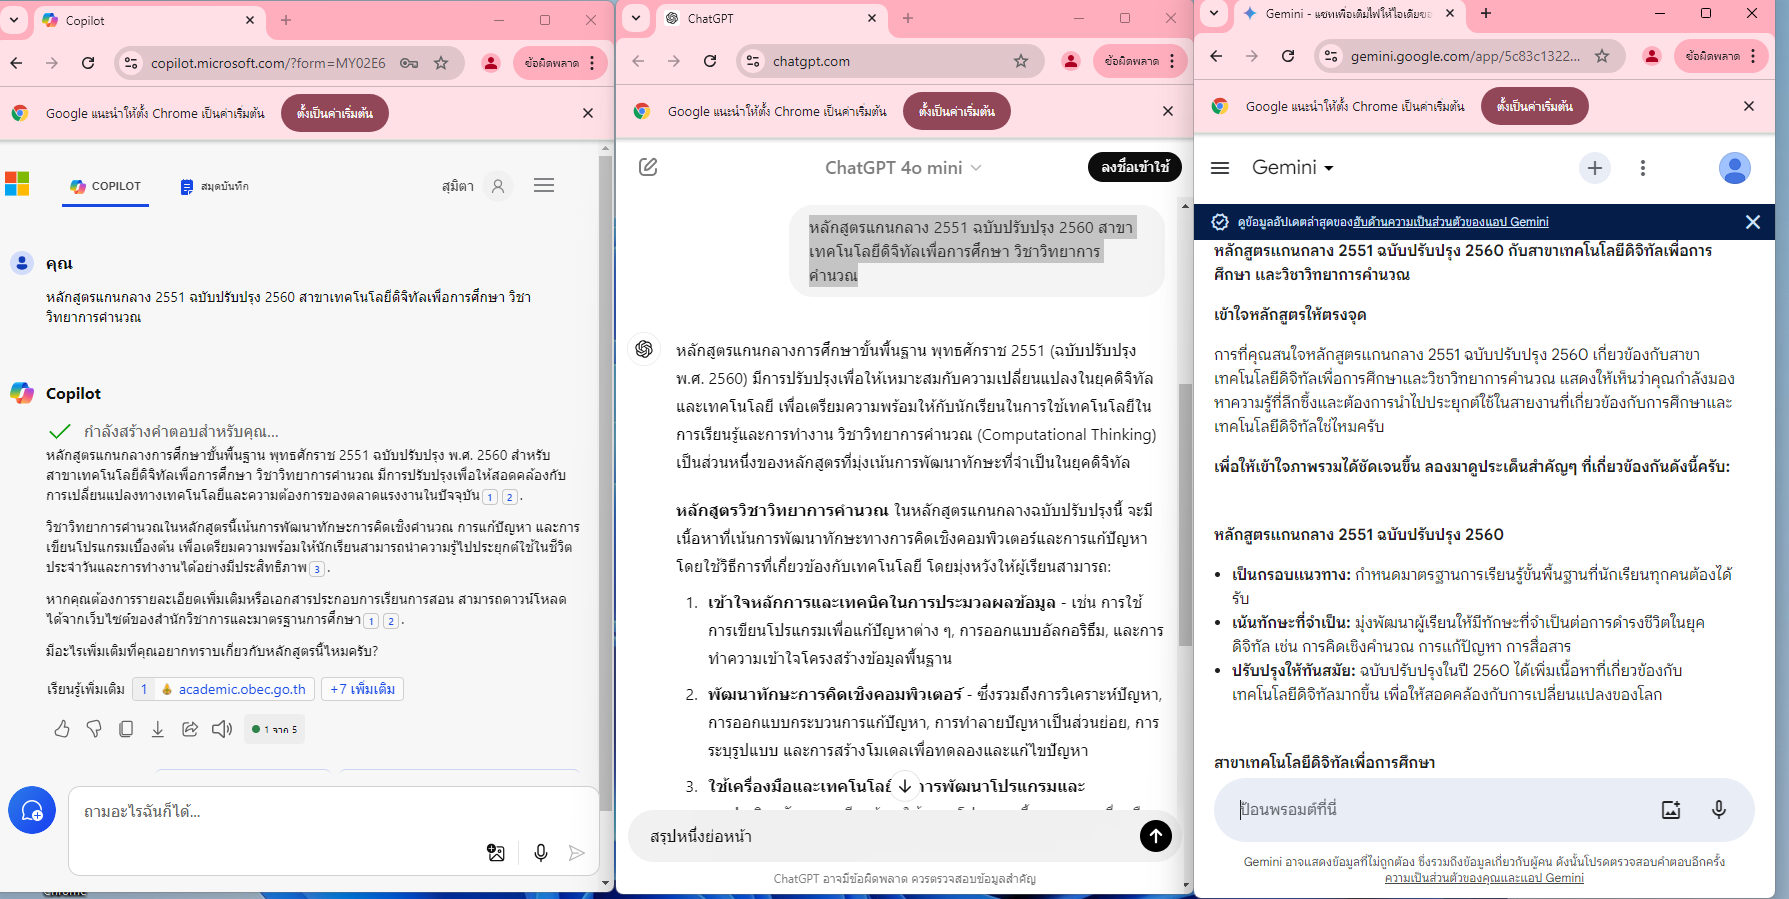The image size is (1789, 899).
Task: Bookmark the chatgpt.com page with star
Action: click(1020, 61)
